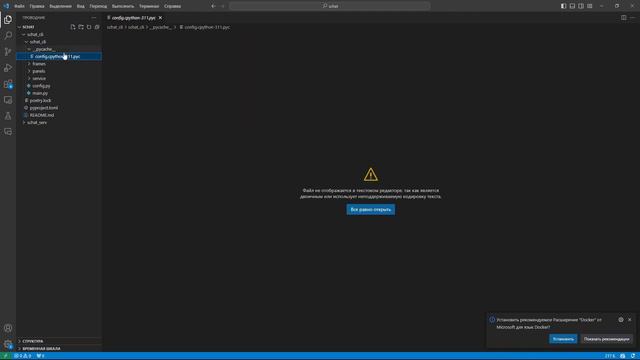Split the editor to the right

(624, 18)
